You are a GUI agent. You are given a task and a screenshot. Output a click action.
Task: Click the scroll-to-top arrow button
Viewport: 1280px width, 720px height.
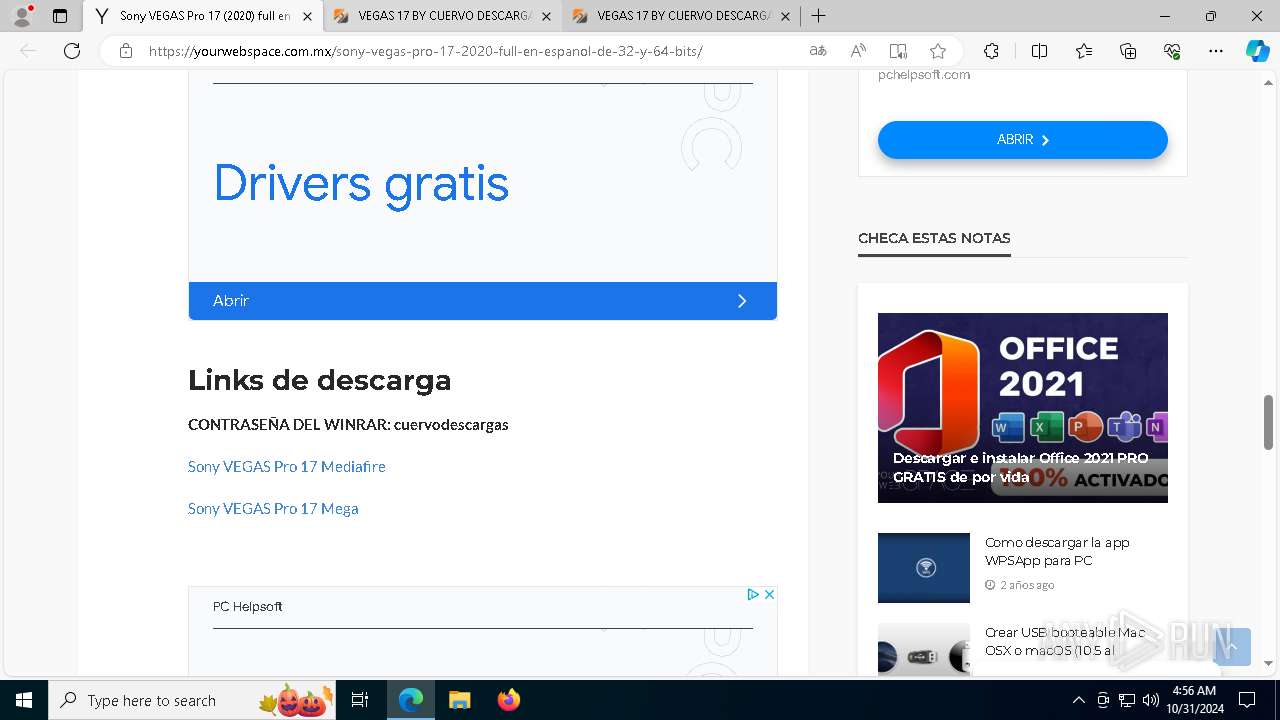pyautogui.click(x=1232, y=647)
